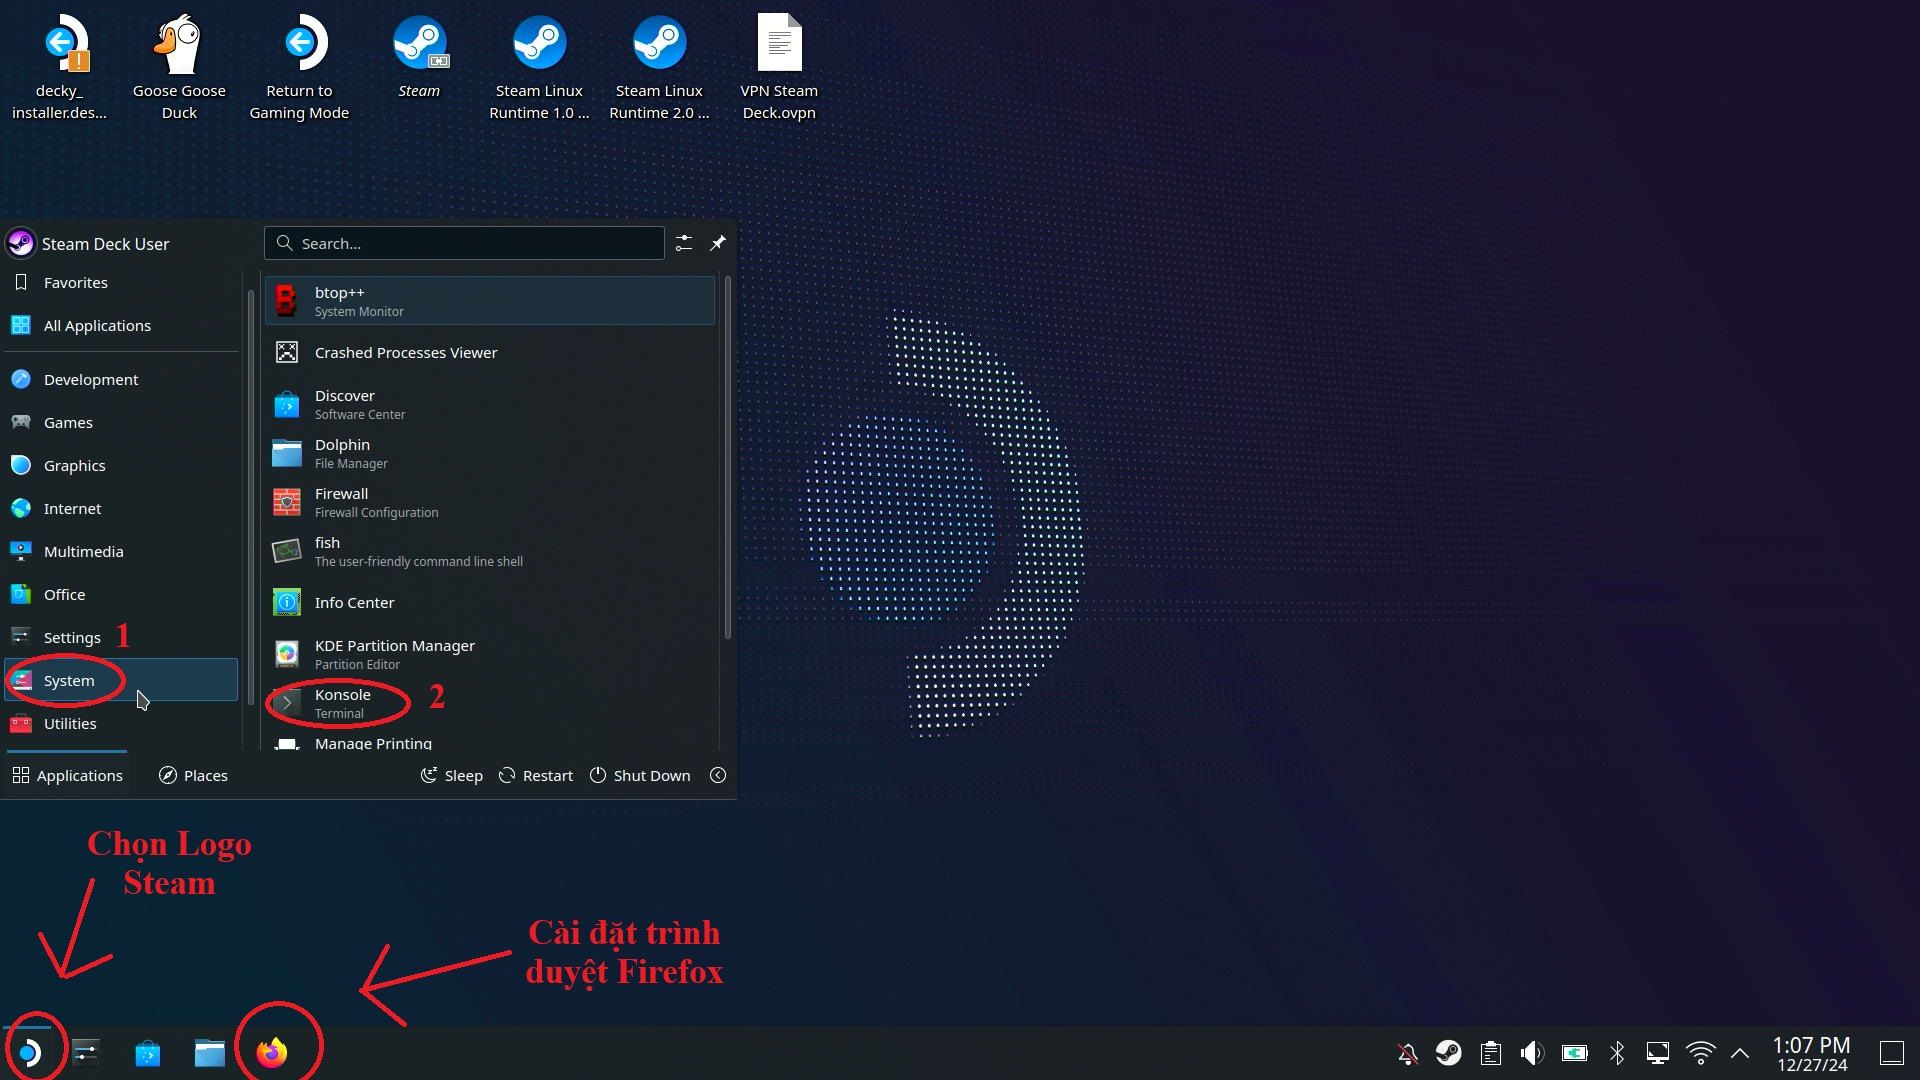Switch to the Applications tab
This screenshot has width=1920, height=1080.
(x=67, y=776)
